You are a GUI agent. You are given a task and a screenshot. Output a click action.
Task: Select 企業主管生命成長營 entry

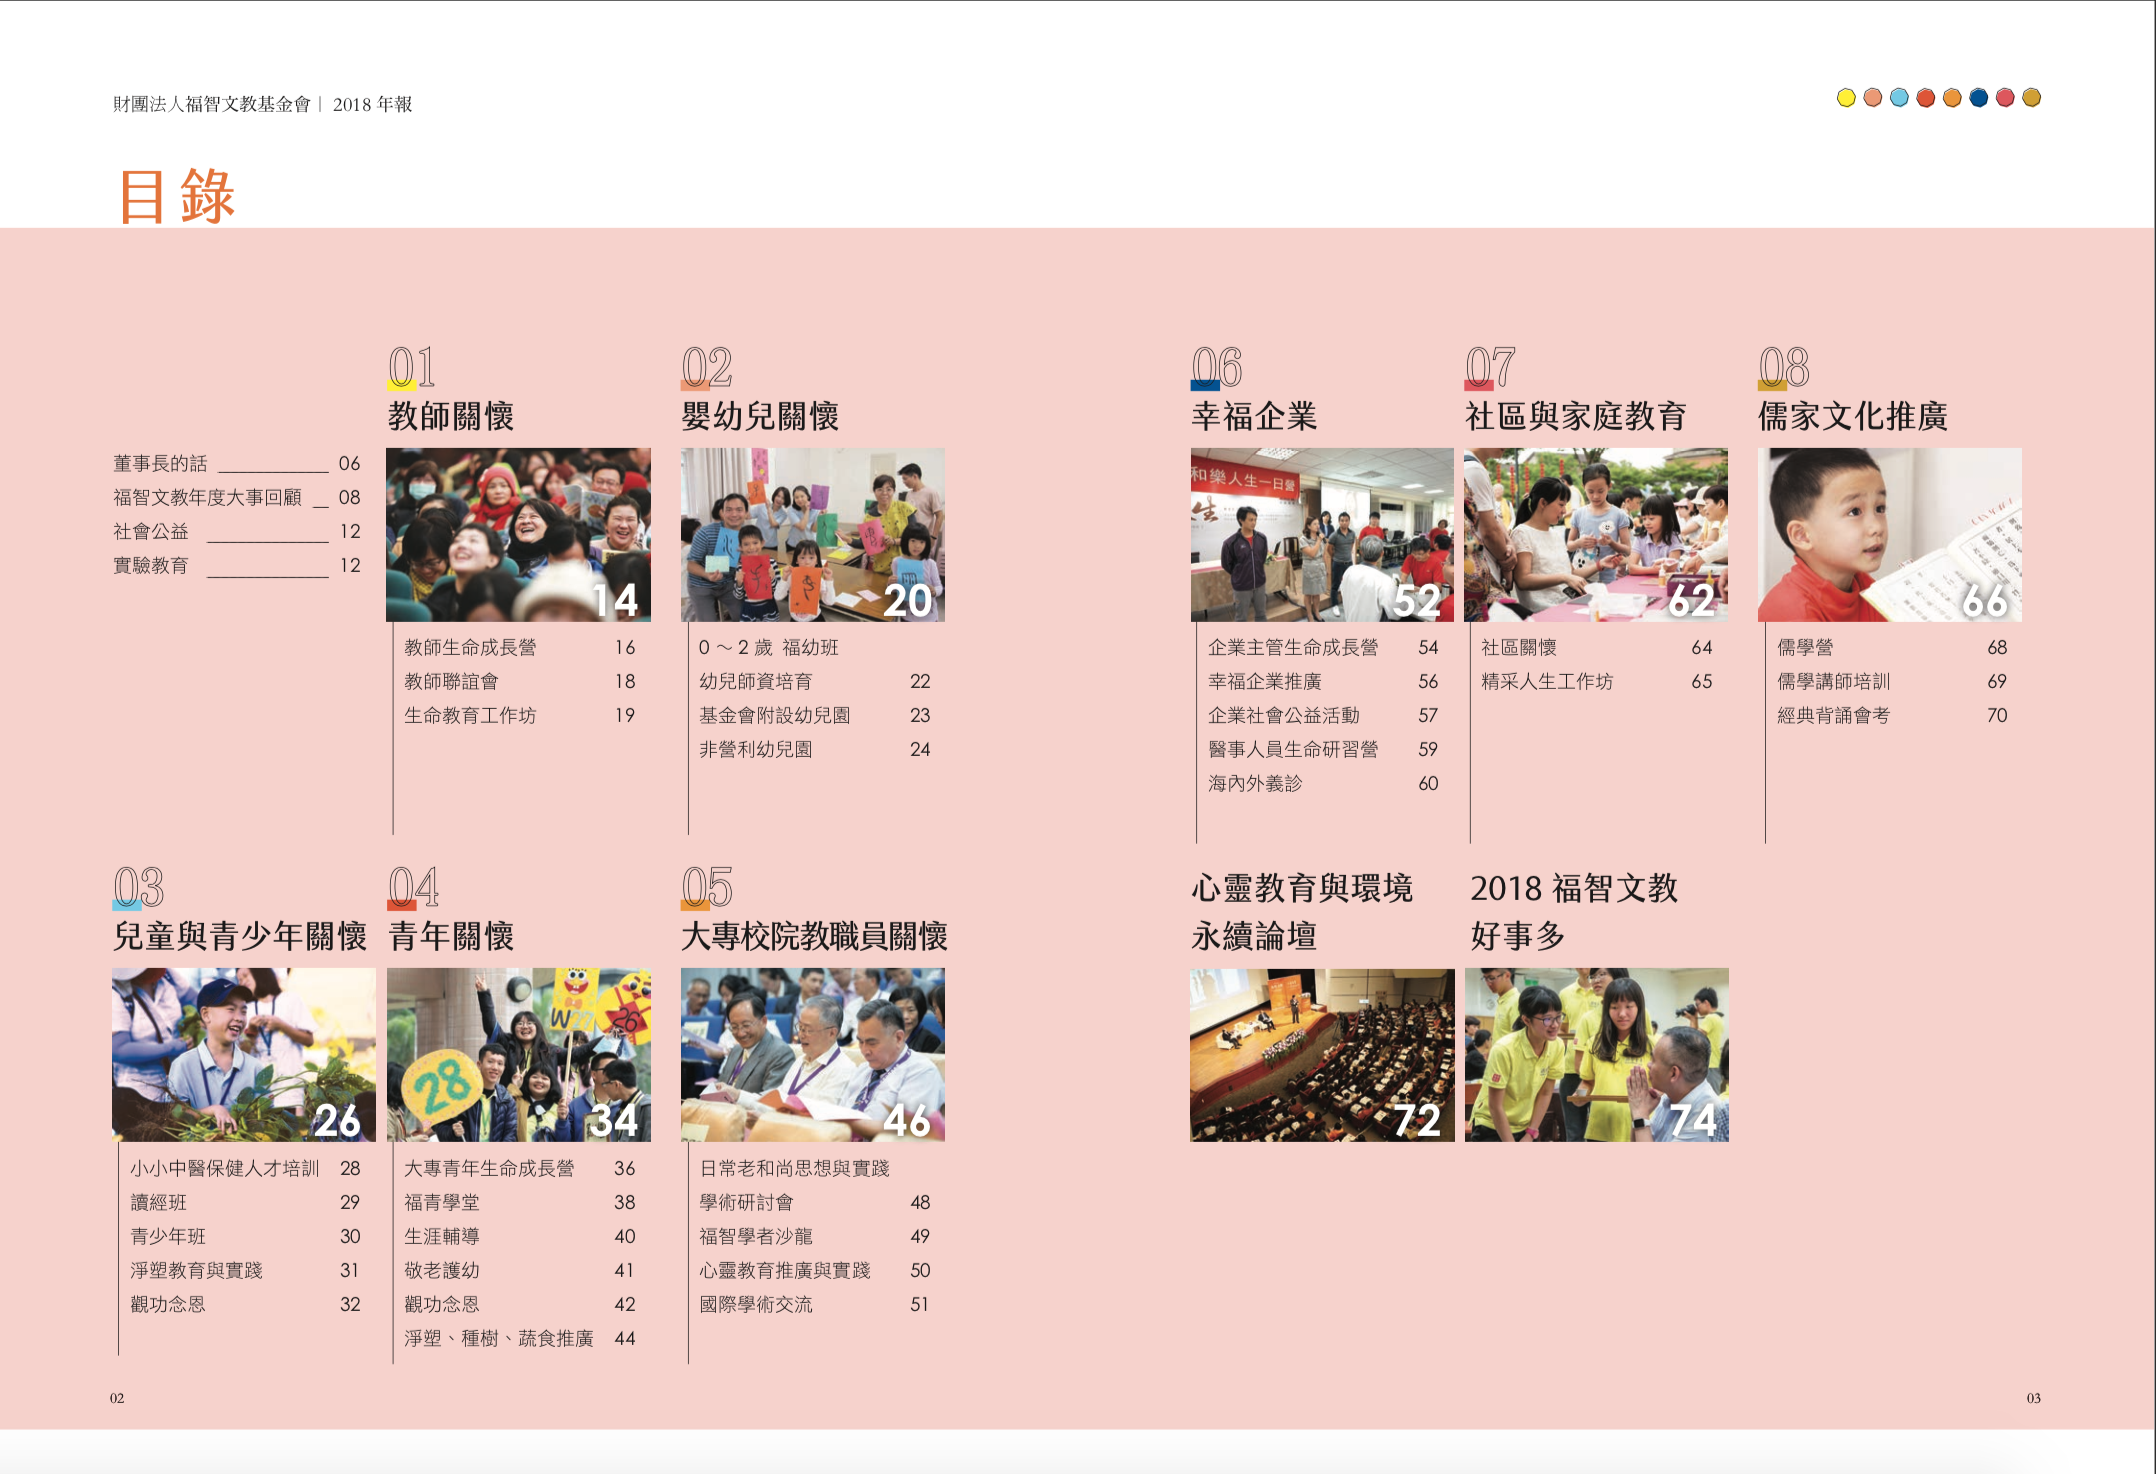pos(1292,648)
